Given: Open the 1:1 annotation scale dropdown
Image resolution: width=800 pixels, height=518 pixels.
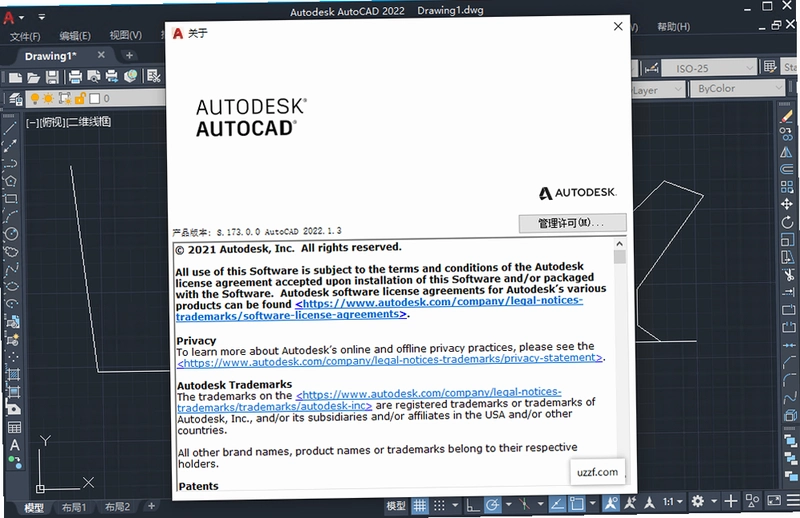Looking at the screenshot, I should tap(673, 502).
